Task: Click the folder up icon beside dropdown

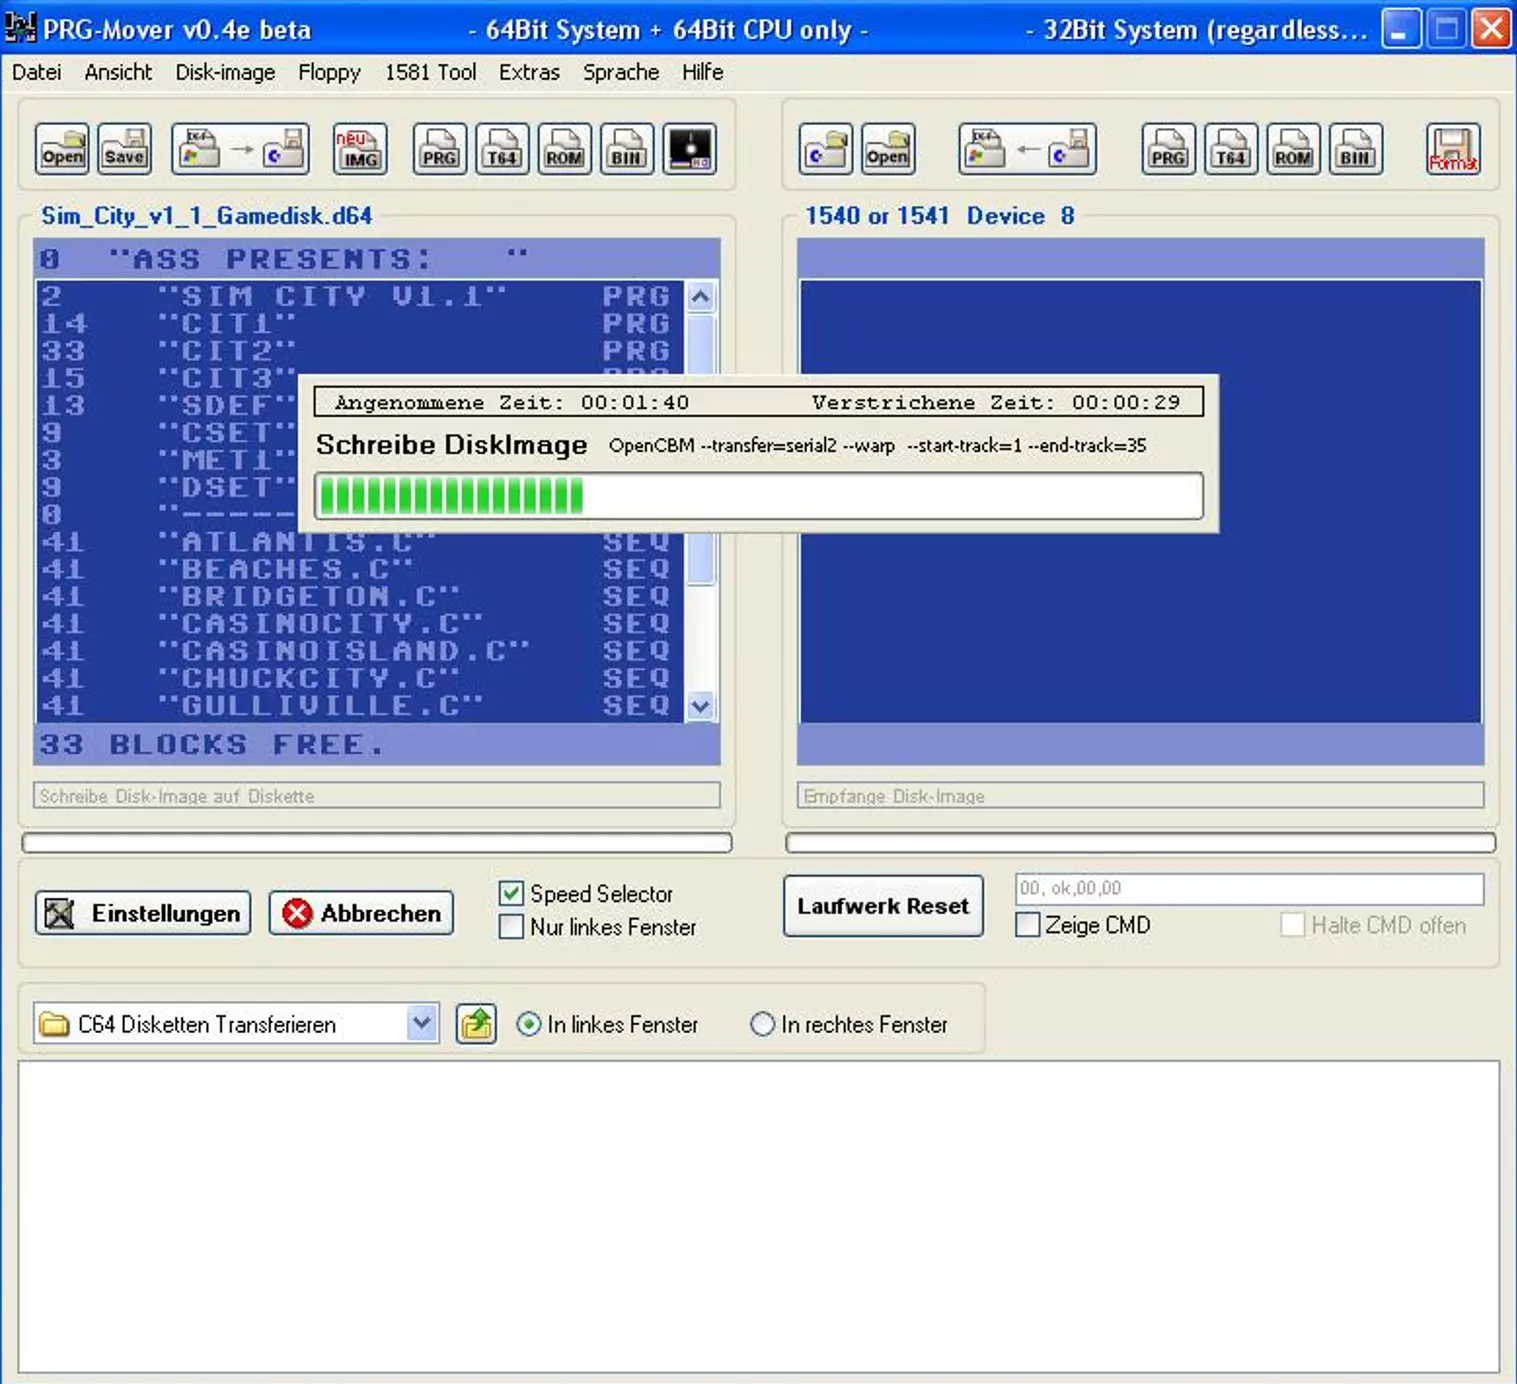Action: coord(476,1024)
